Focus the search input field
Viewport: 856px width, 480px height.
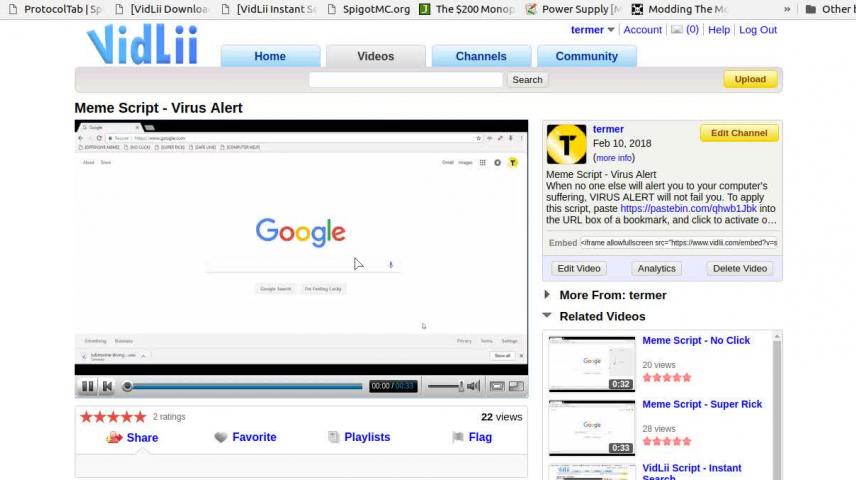pyautogui.click(x=406, y=80)
